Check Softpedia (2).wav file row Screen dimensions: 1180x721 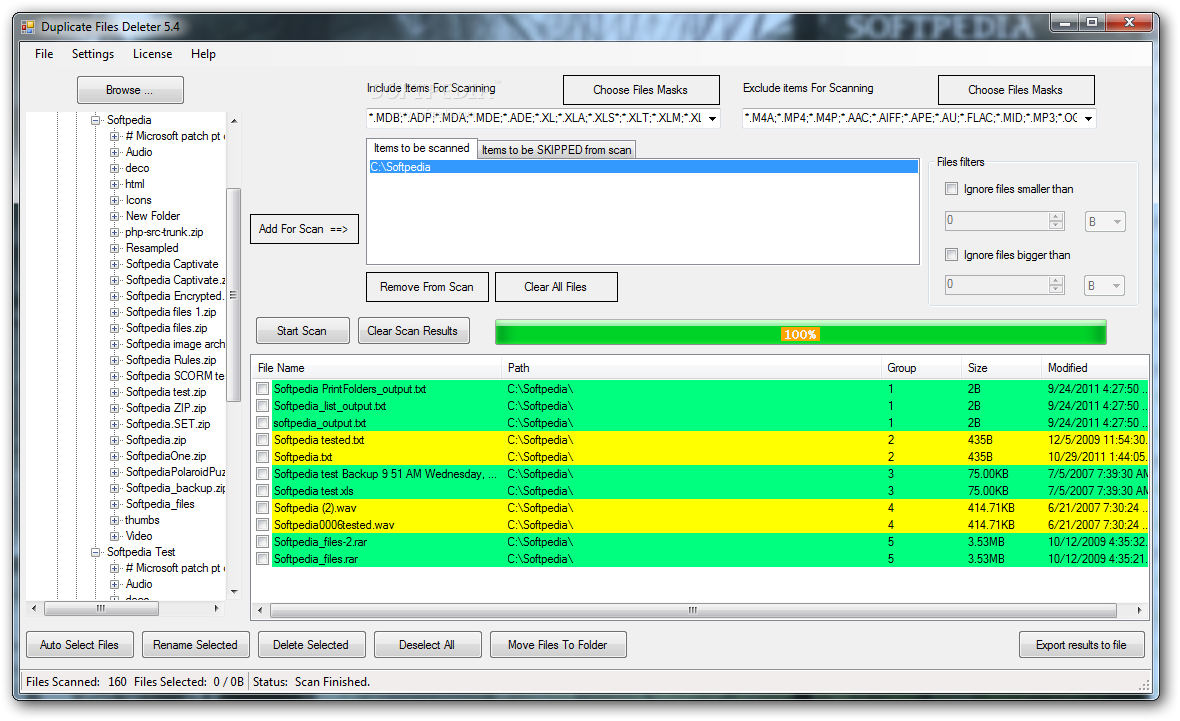(263, 508)
